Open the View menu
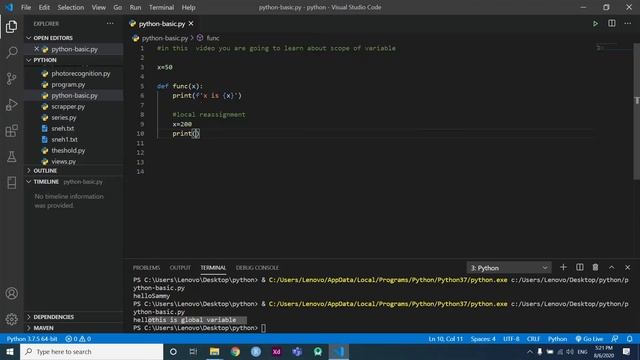 tap(98, 7)
